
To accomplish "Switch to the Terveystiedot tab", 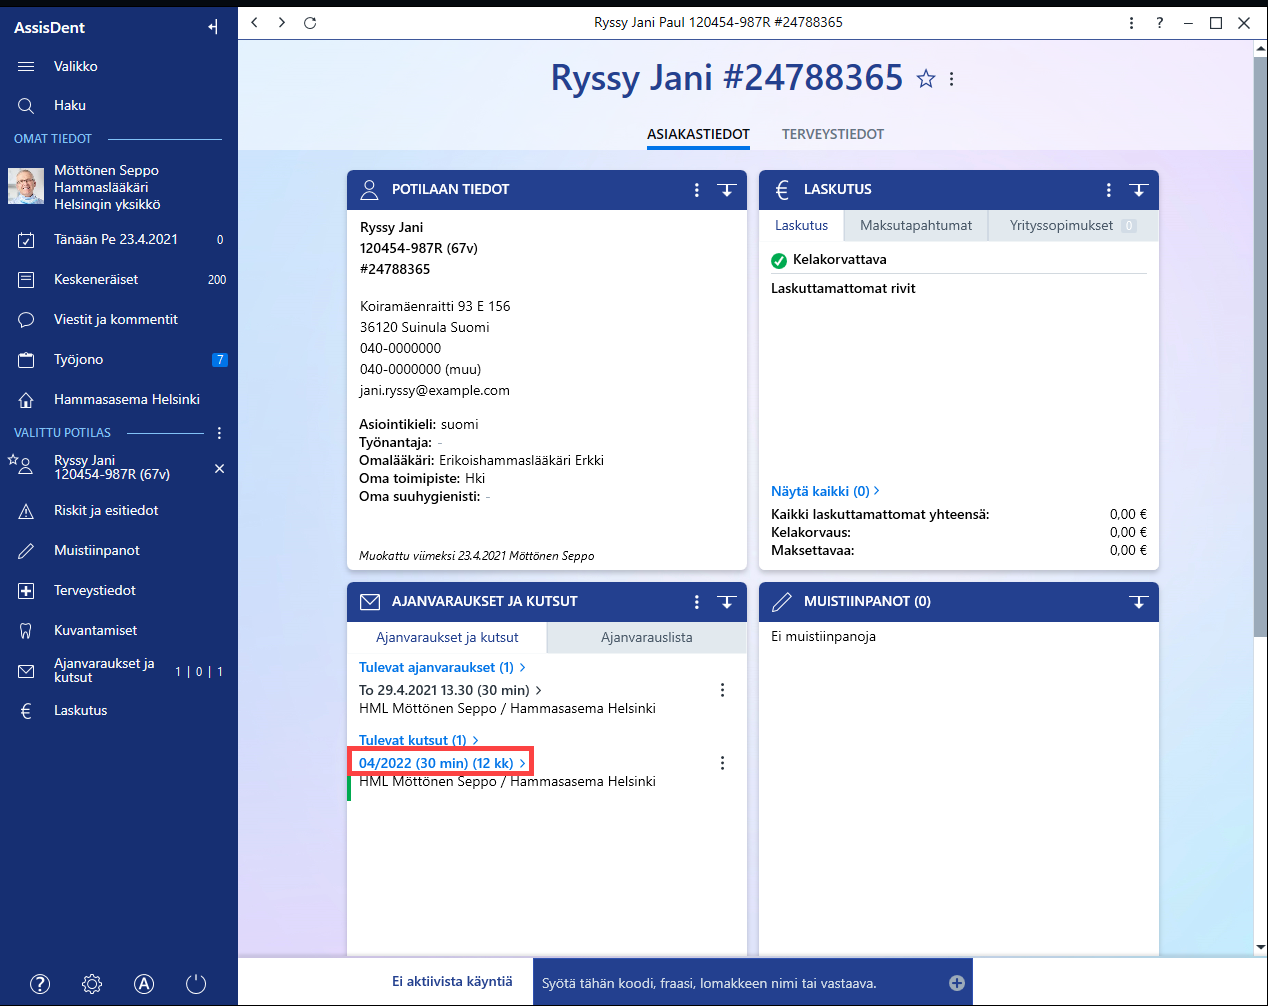I will pyautogui.click(x=833, y=134).
